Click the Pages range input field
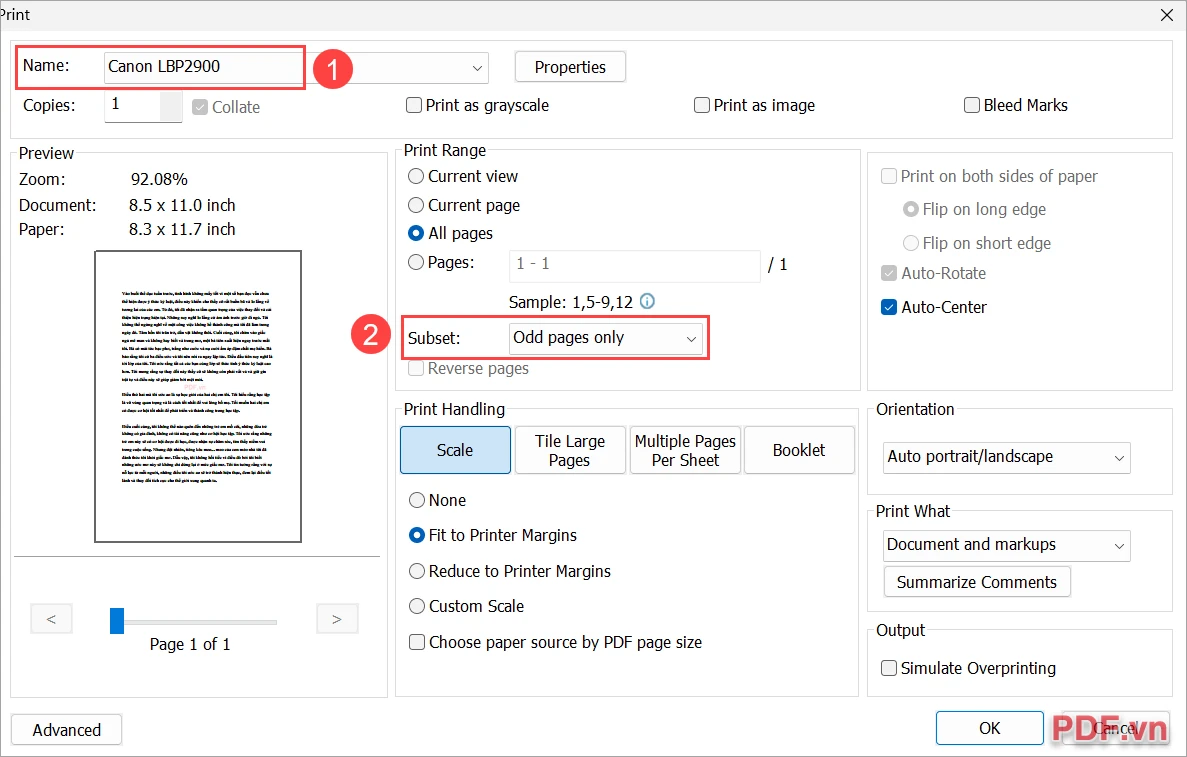Image resolution: width=1187 pixels, height=757 pixels. click(x=634, y=265)
